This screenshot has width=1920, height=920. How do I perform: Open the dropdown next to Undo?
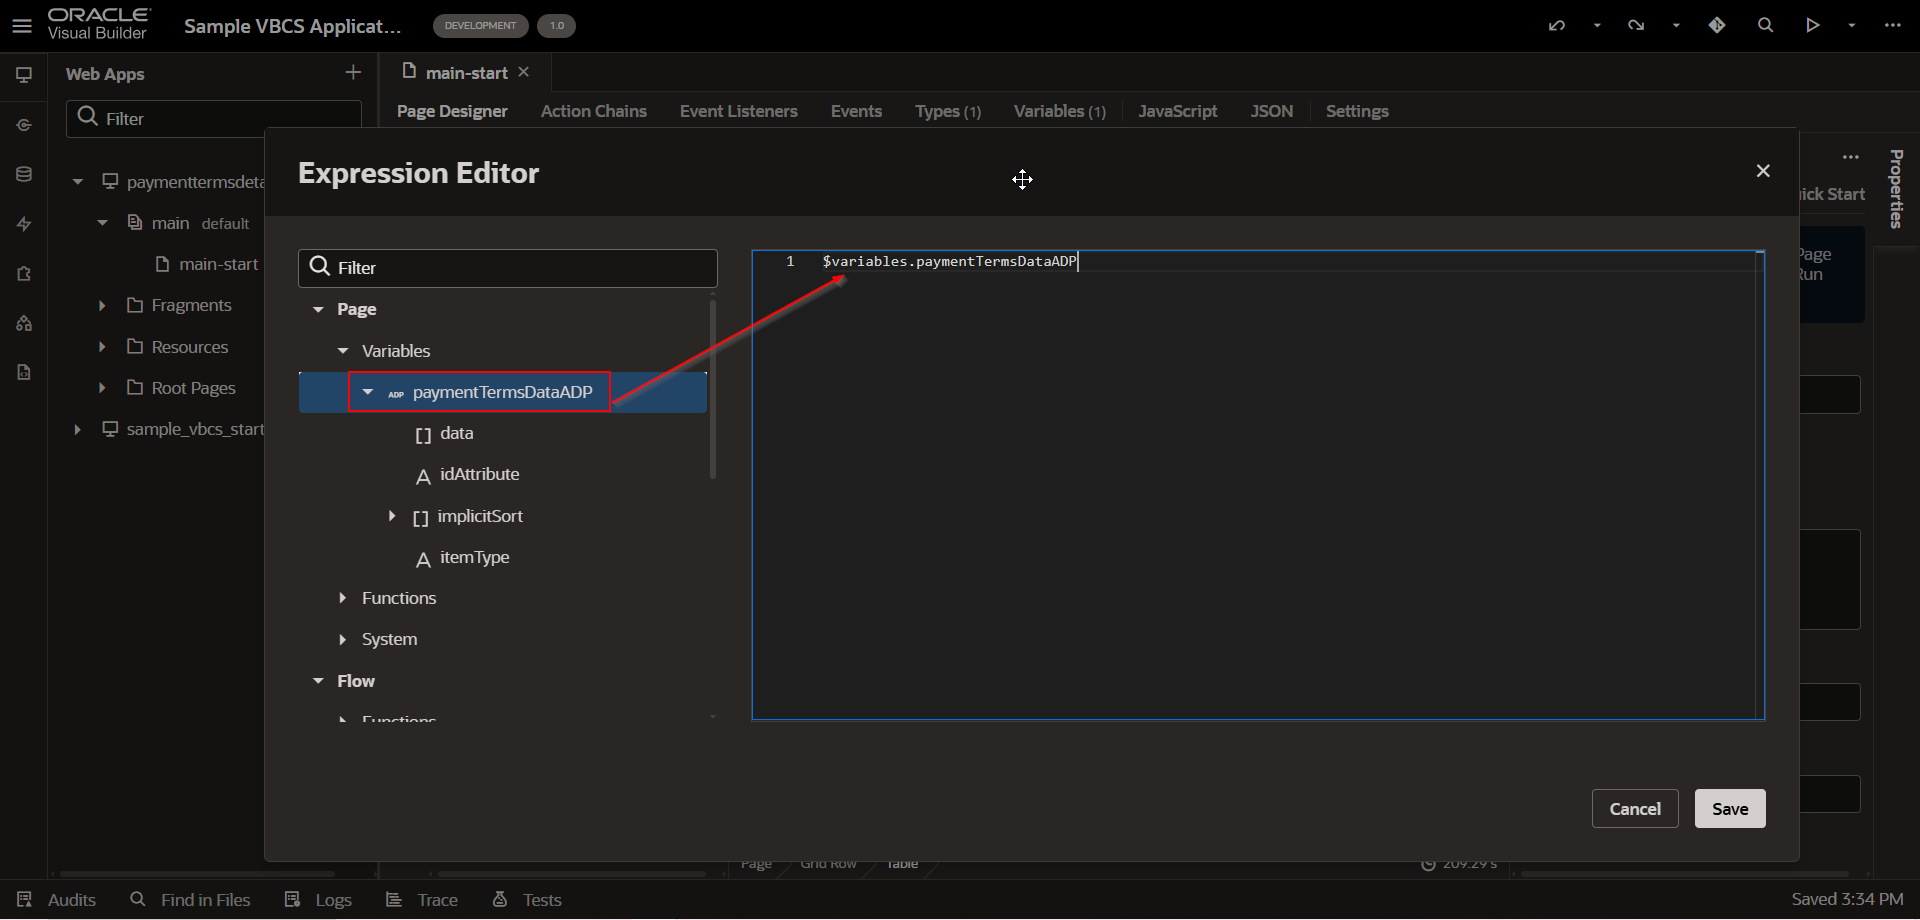point(1597,26)
